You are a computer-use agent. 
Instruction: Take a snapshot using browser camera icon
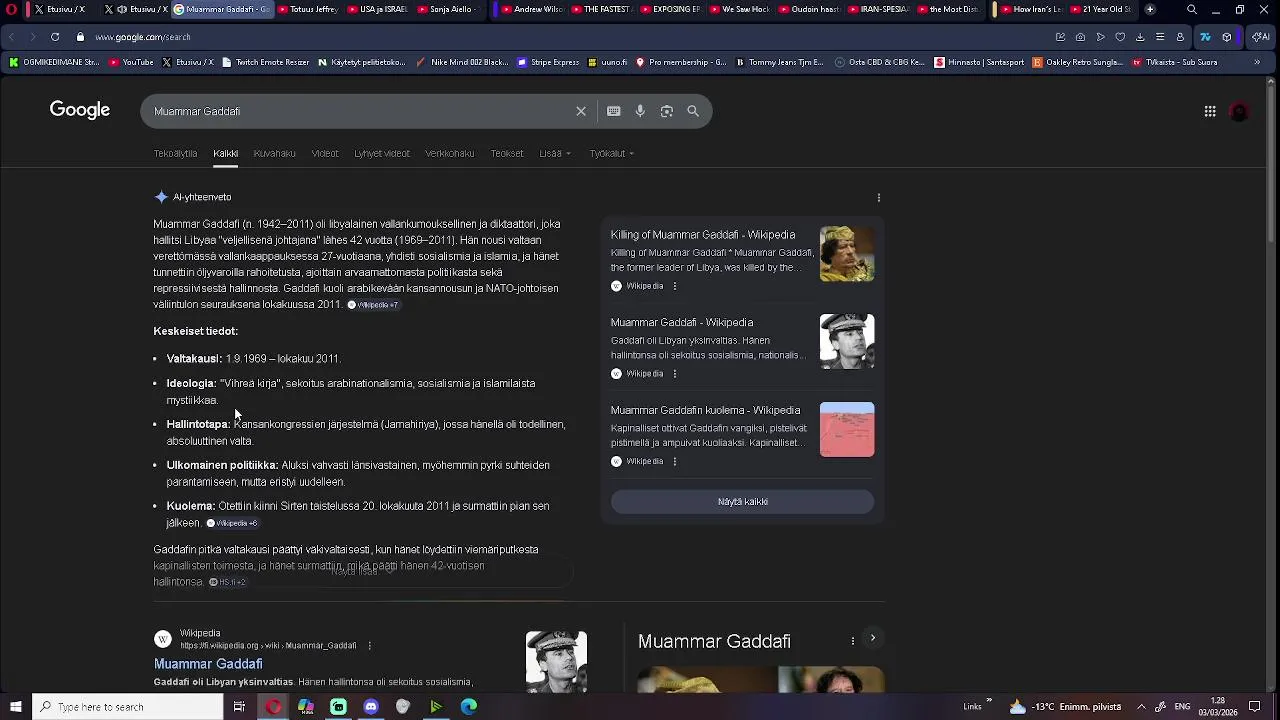pyautogui.click(x=1080, y=37)
